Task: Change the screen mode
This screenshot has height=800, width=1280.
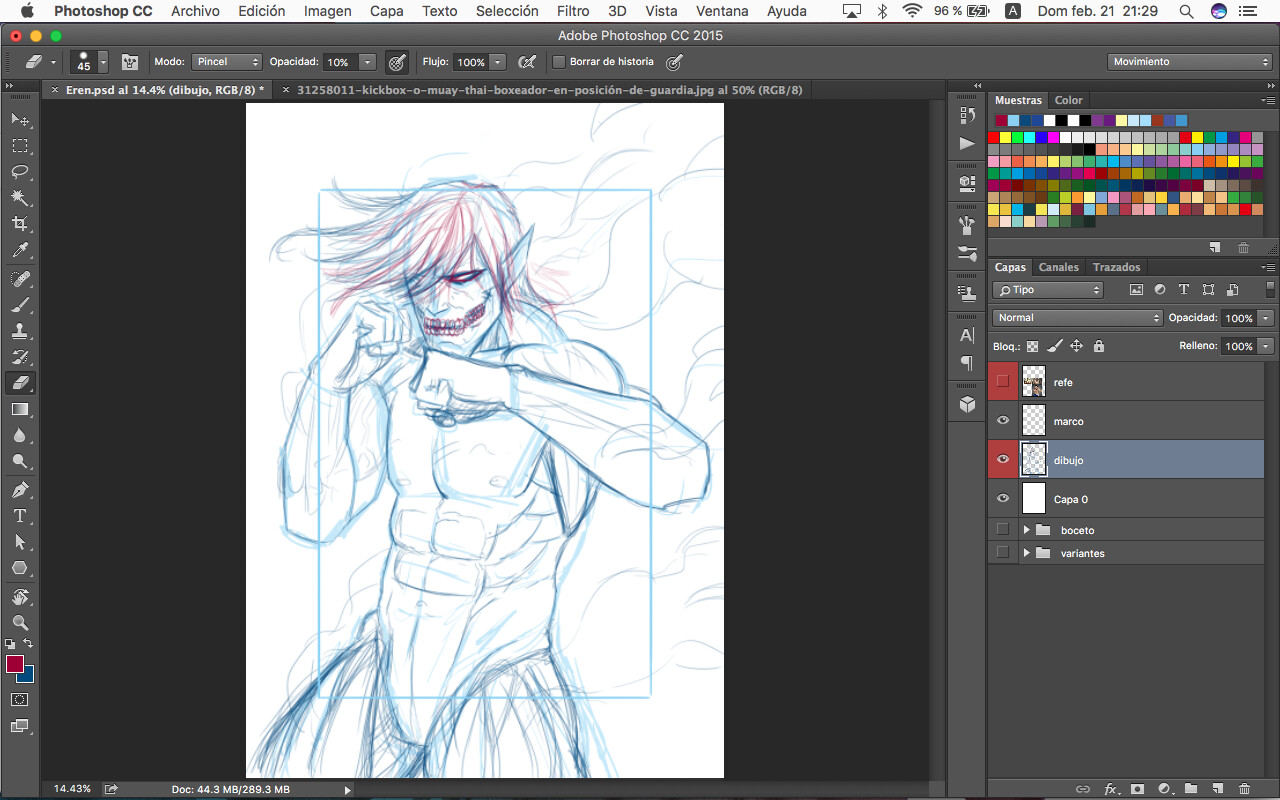Action: 20,726
